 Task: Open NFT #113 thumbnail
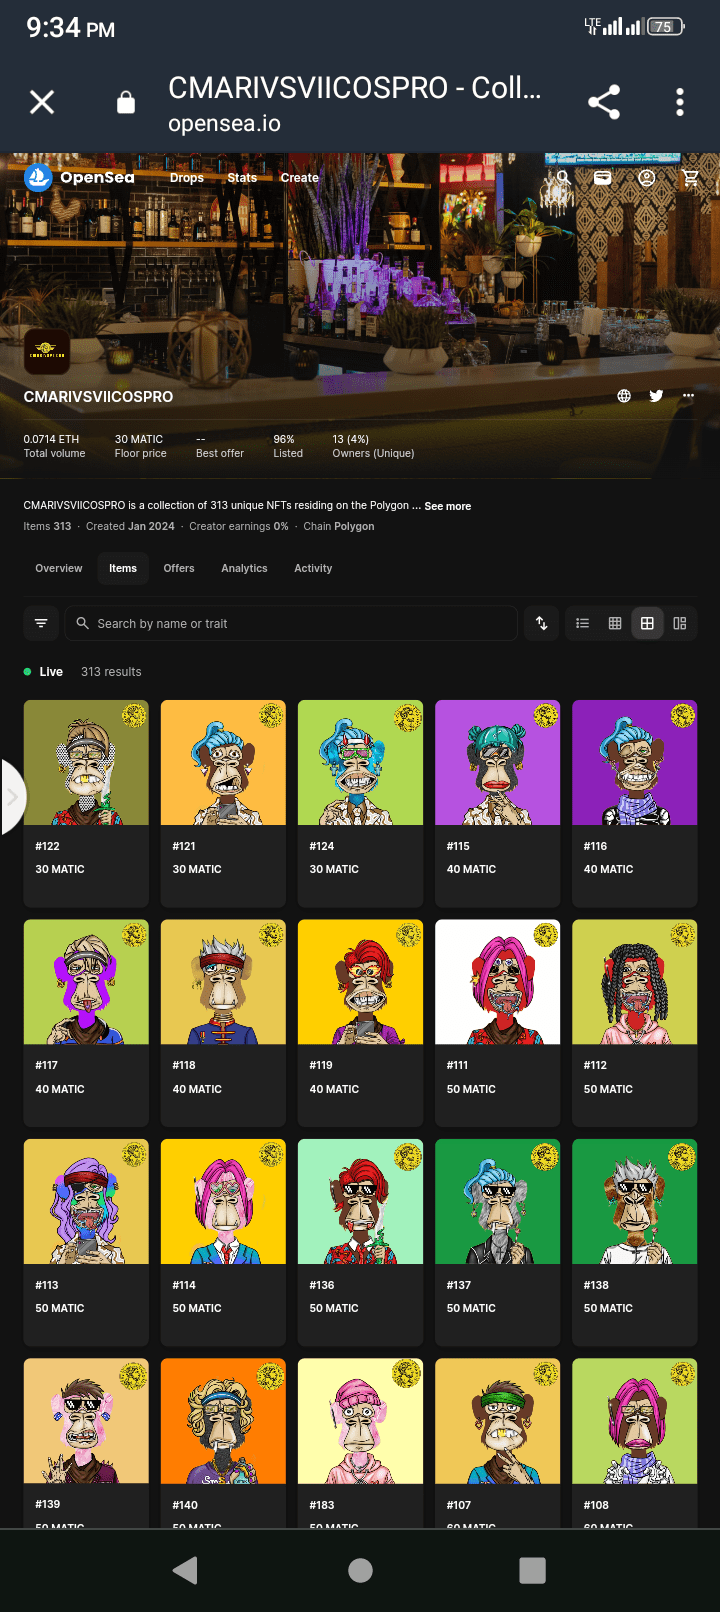pyautogui.click(x=86, y=1201)
